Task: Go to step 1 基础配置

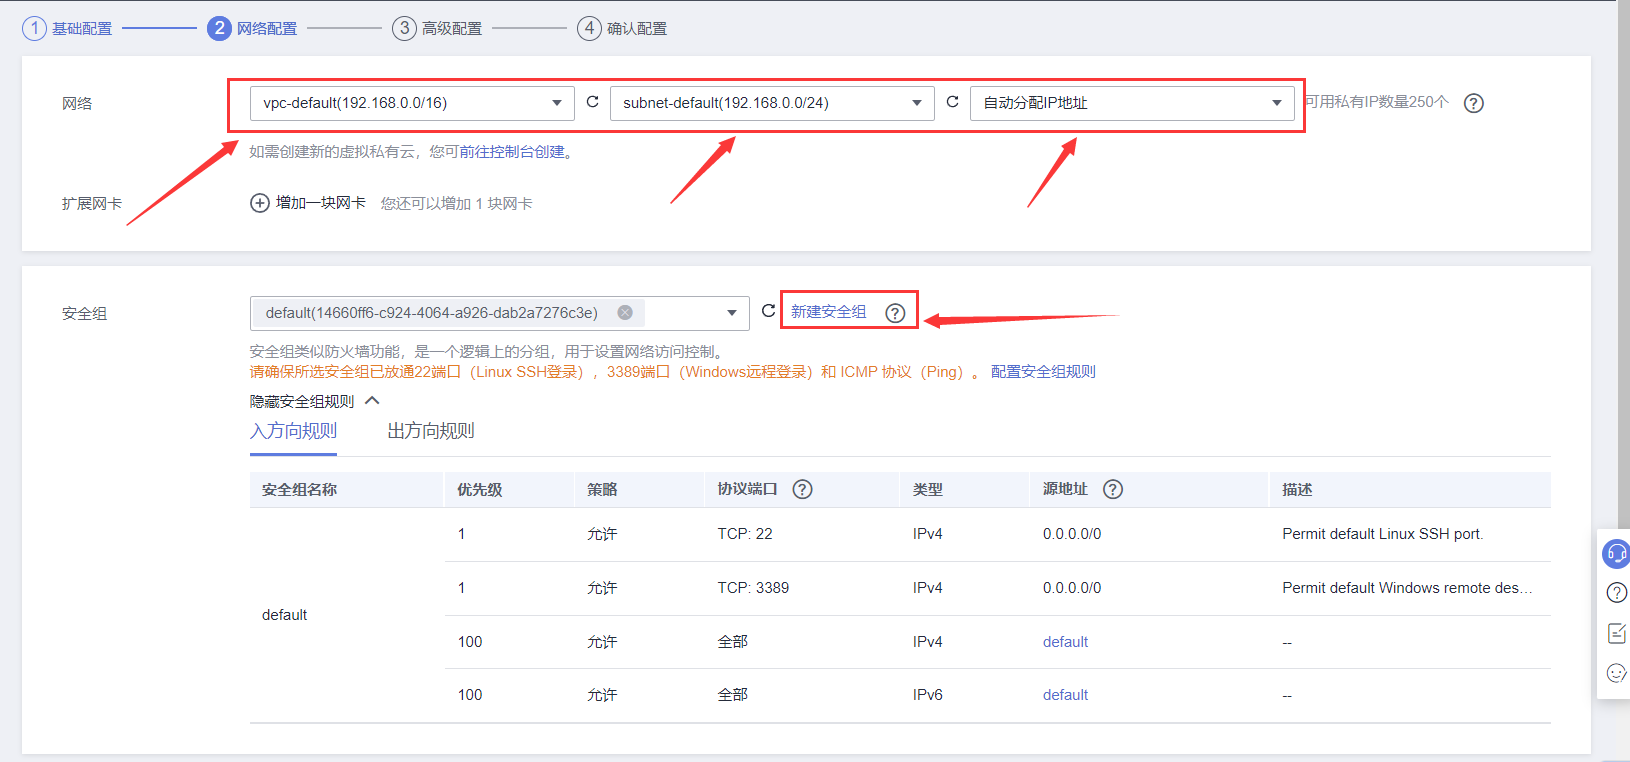Action: [67, 28]
